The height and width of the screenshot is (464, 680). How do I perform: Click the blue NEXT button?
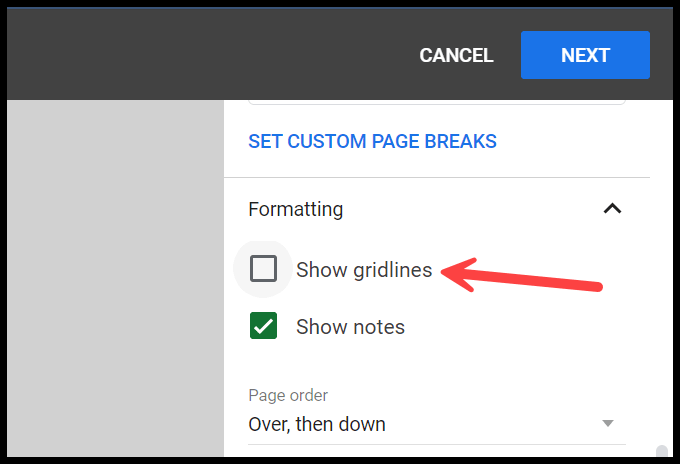pyautogui.click(x=585, y=55)
